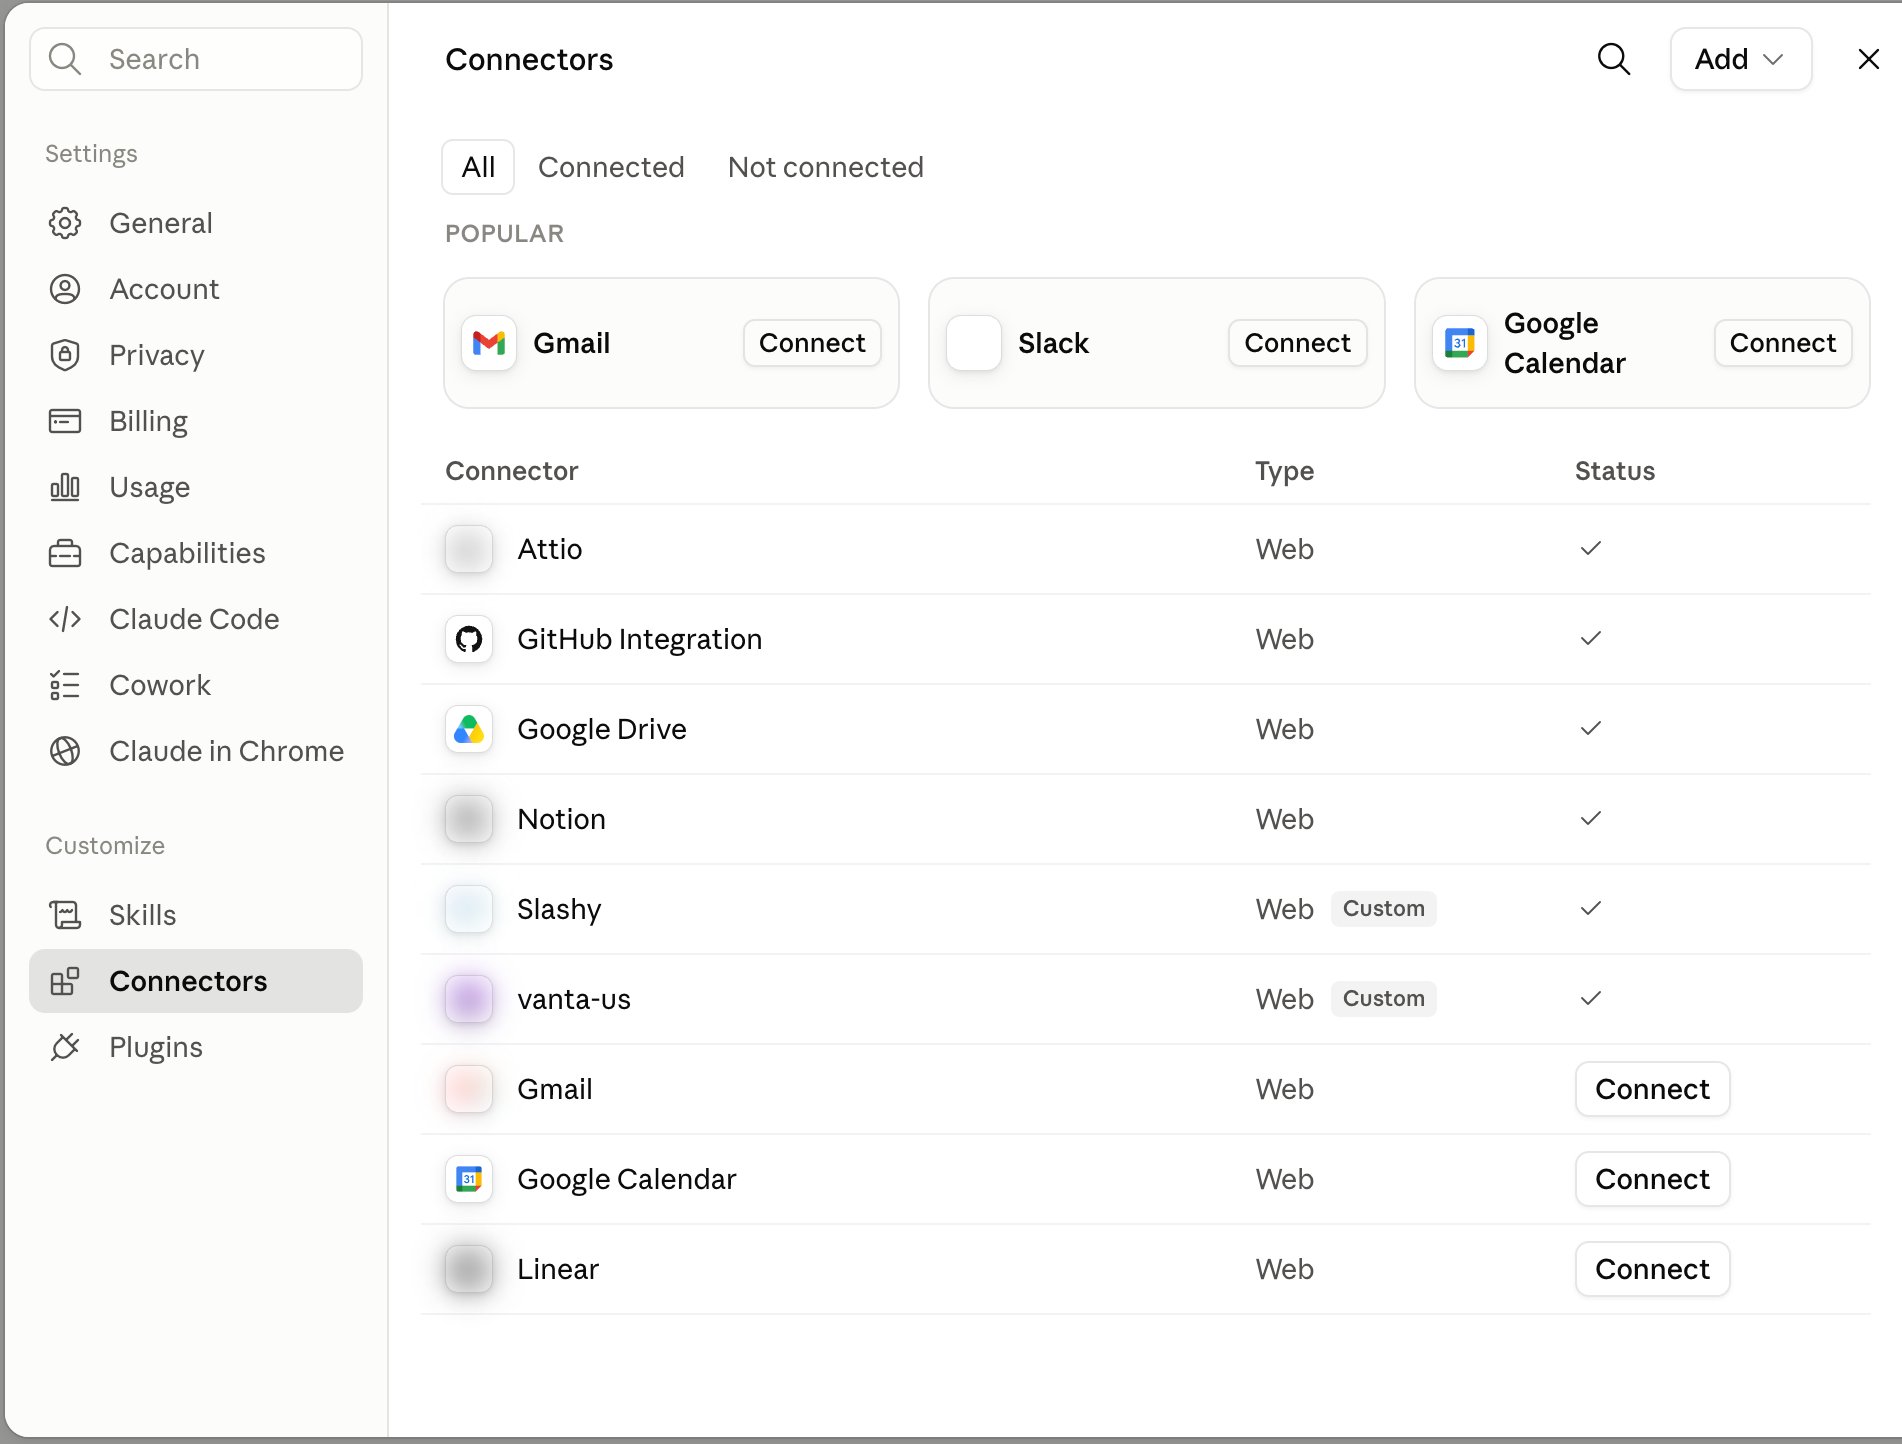This screenshot has width=1902, height=1444.
Task: Click the Gmail icon in connector list
Action: click(x=469, y=1089)
